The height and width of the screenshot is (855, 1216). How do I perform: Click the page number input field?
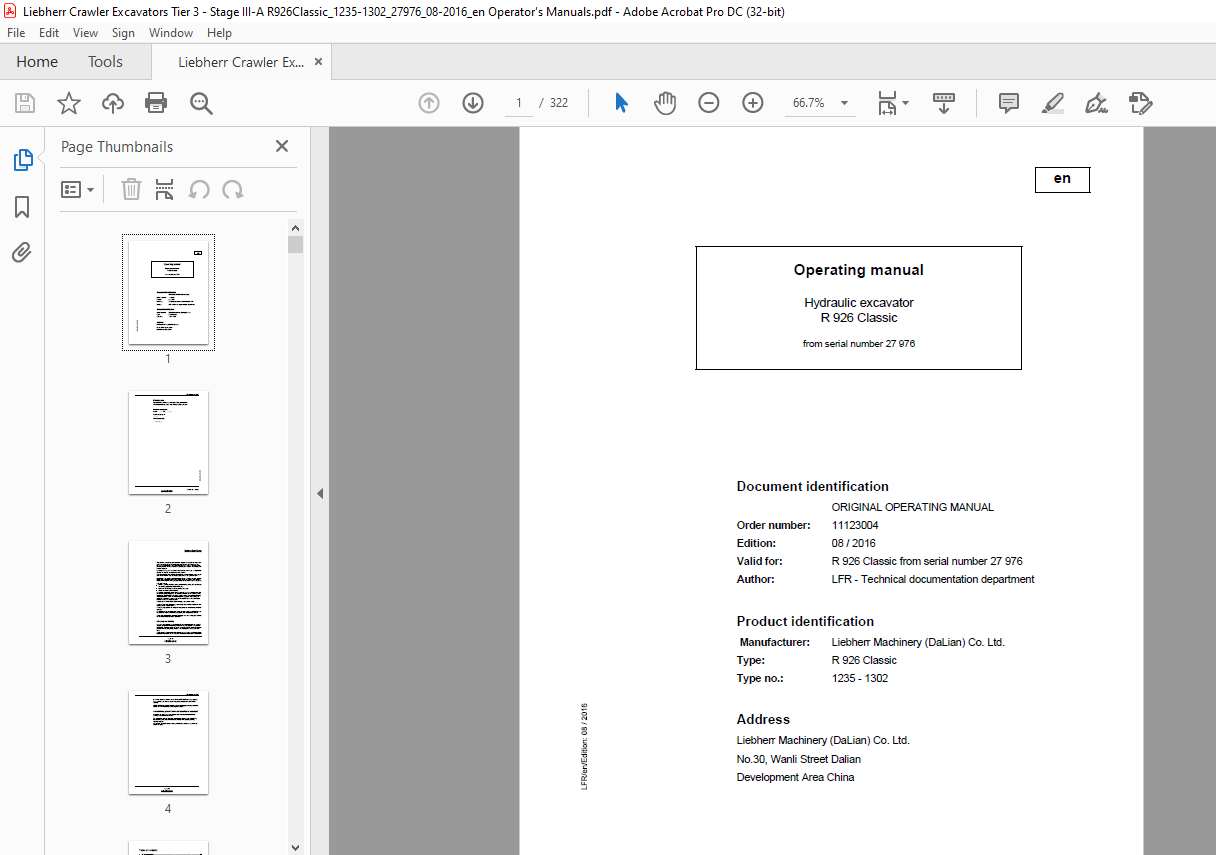[519, 103]
